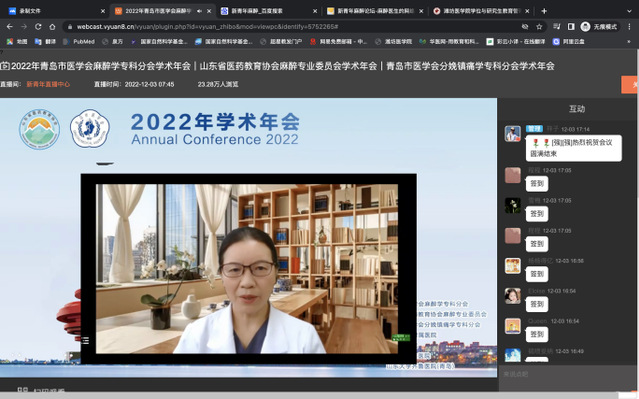Open the media control icon in toolbar
The height and width of the screenshot is (399, 639).
pos(556,26)
